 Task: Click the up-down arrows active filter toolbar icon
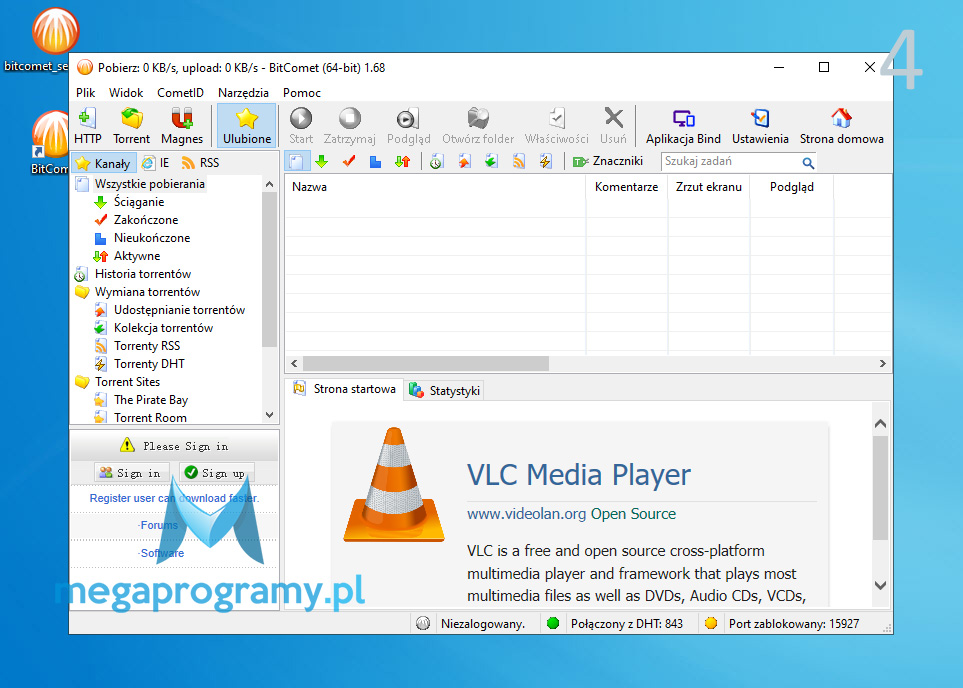click(x=402, y=162)
